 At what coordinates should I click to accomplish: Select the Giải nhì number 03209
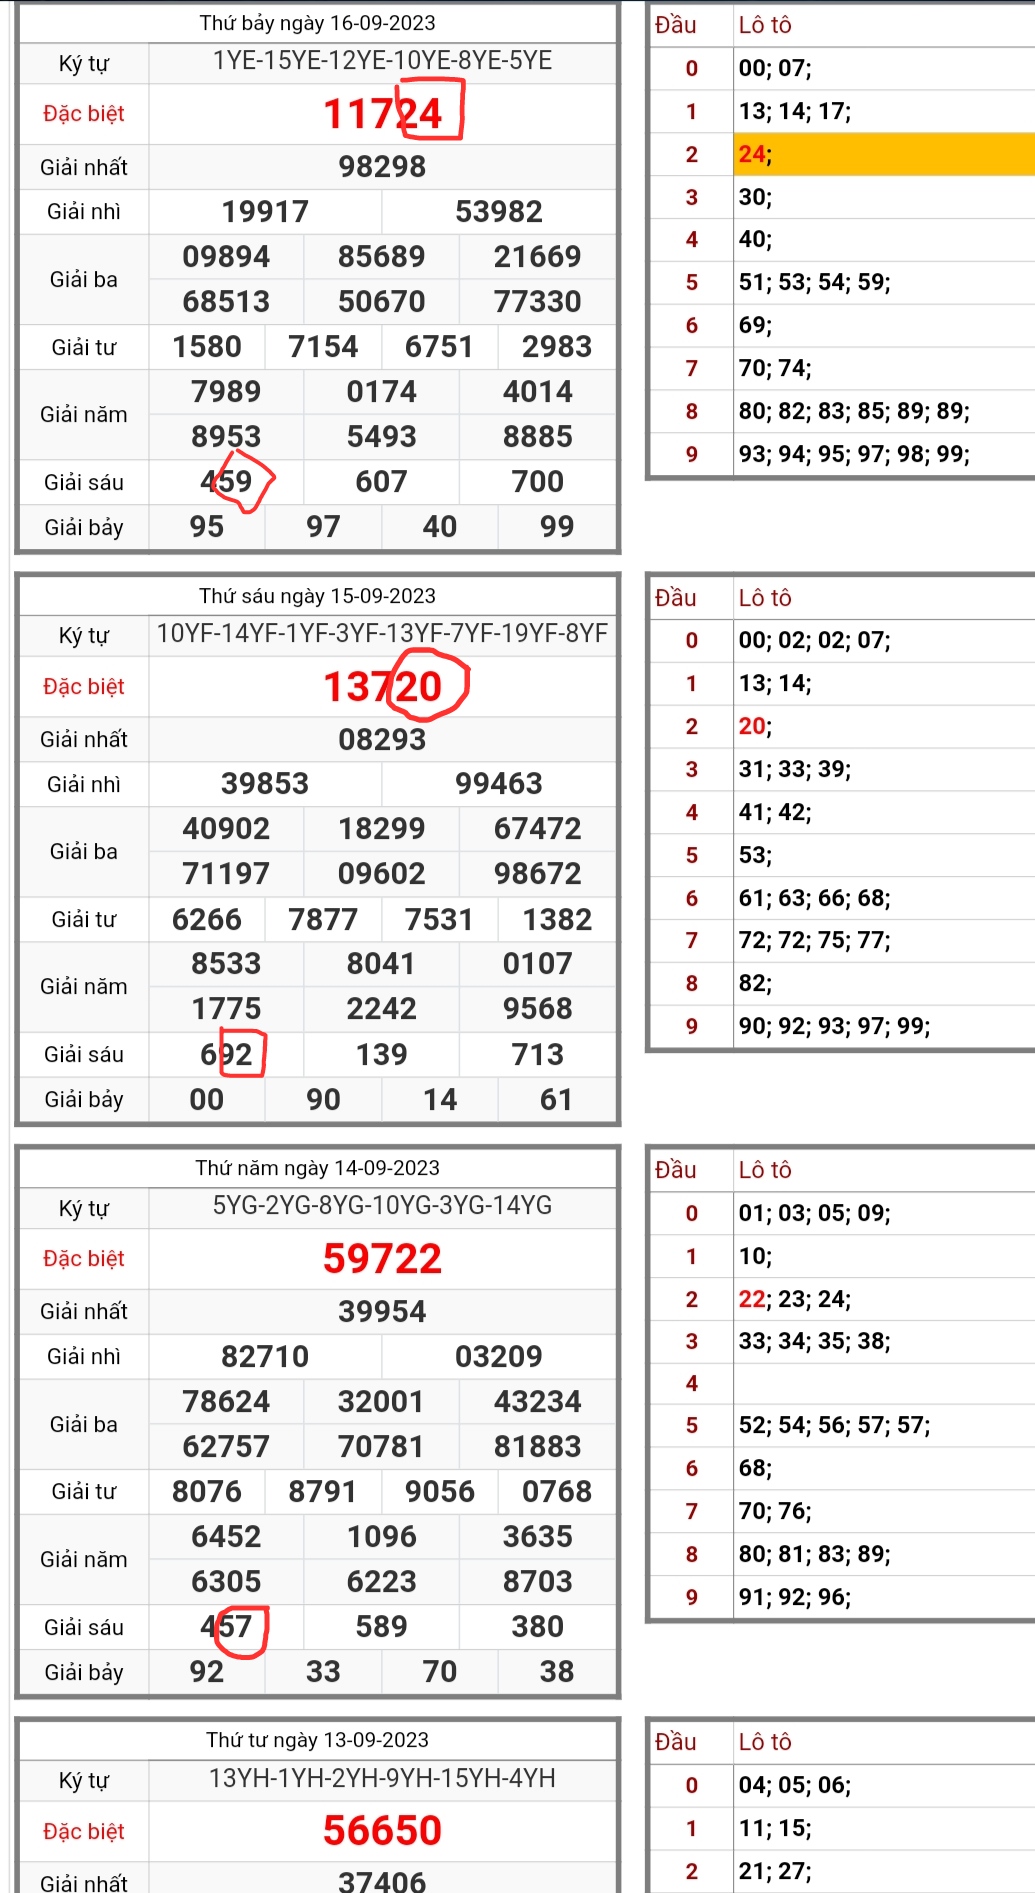pyautogui.click(x=499, y=1357)
